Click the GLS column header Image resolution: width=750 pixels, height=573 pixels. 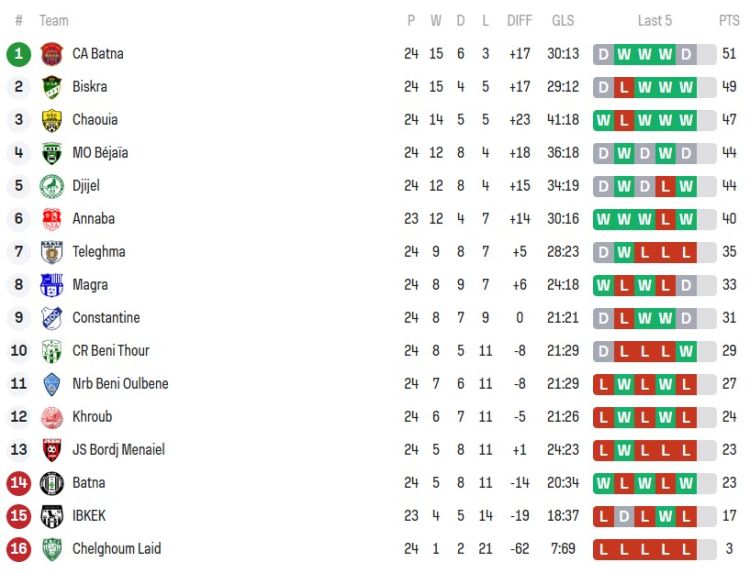[563, 21]
